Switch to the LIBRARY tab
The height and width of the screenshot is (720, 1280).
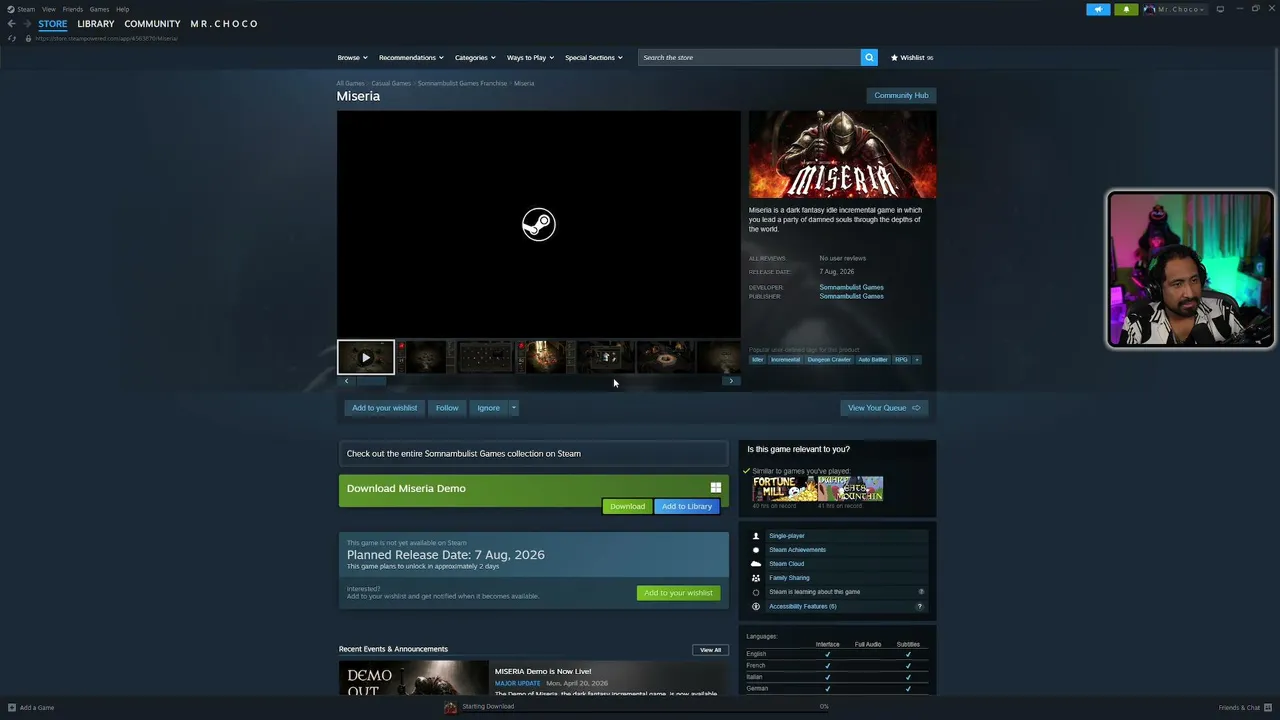point(96,24)
